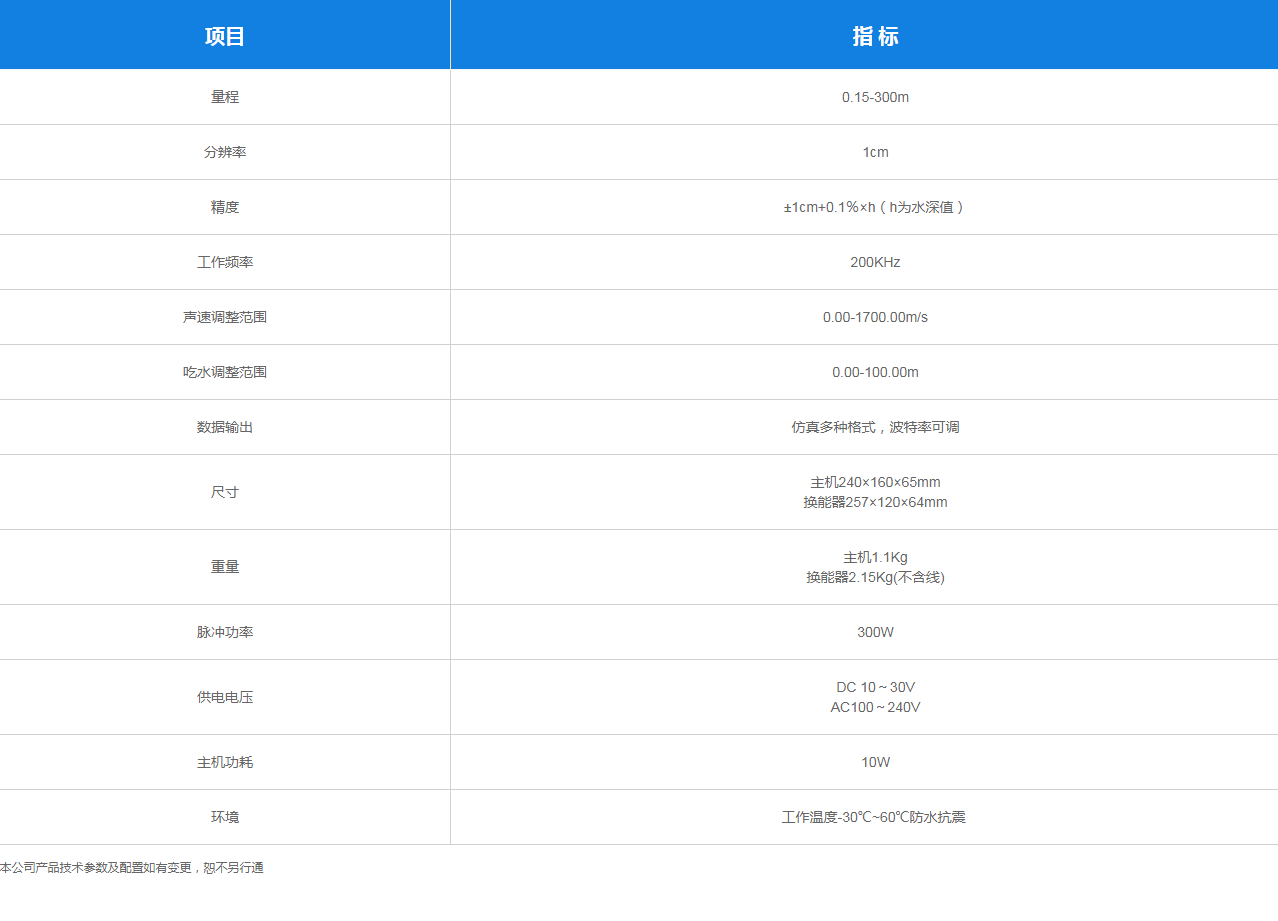Click the 换能器2.15Kg(不含线) weight text

pos(875,577)
